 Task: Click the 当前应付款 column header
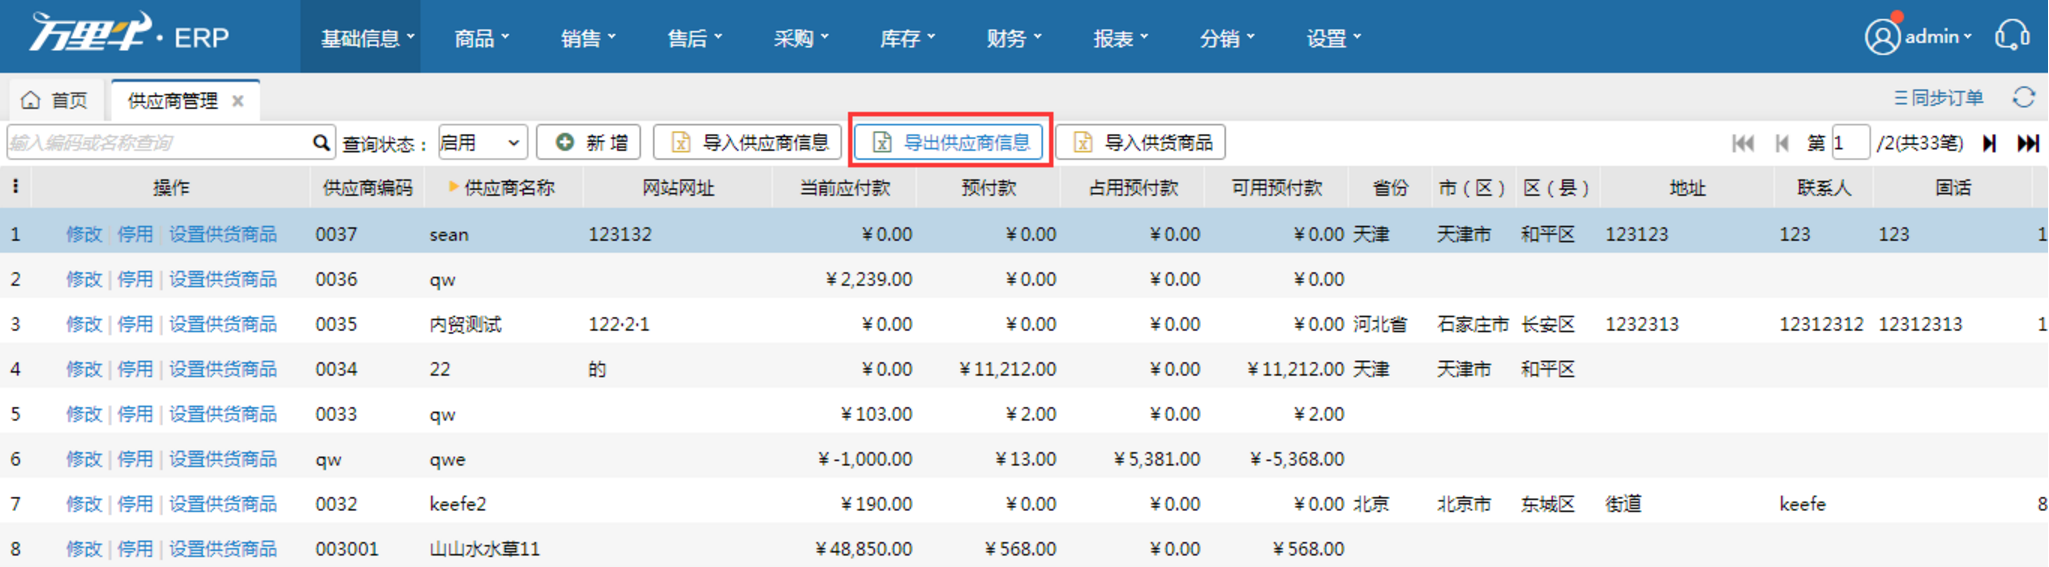click(845, 187)
